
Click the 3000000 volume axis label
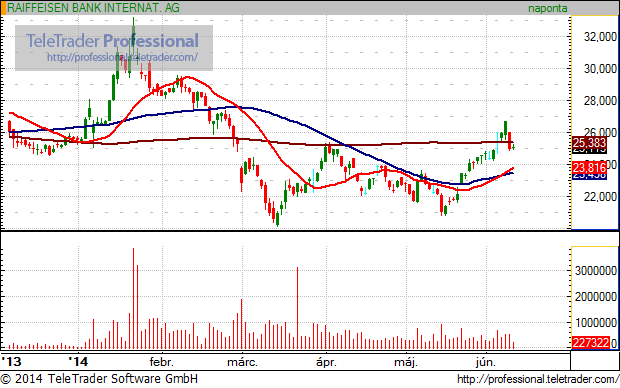pos(595,271)
